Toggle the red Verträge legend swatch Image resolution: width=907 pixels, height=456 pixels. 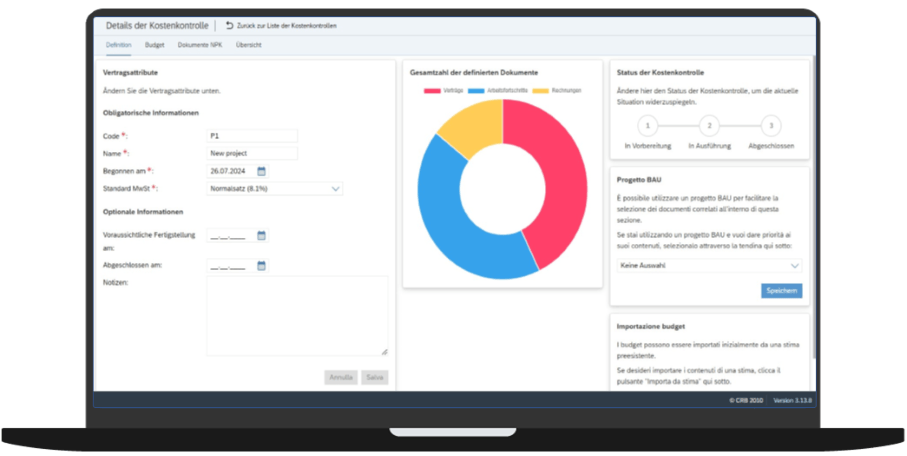click(432, 90)
